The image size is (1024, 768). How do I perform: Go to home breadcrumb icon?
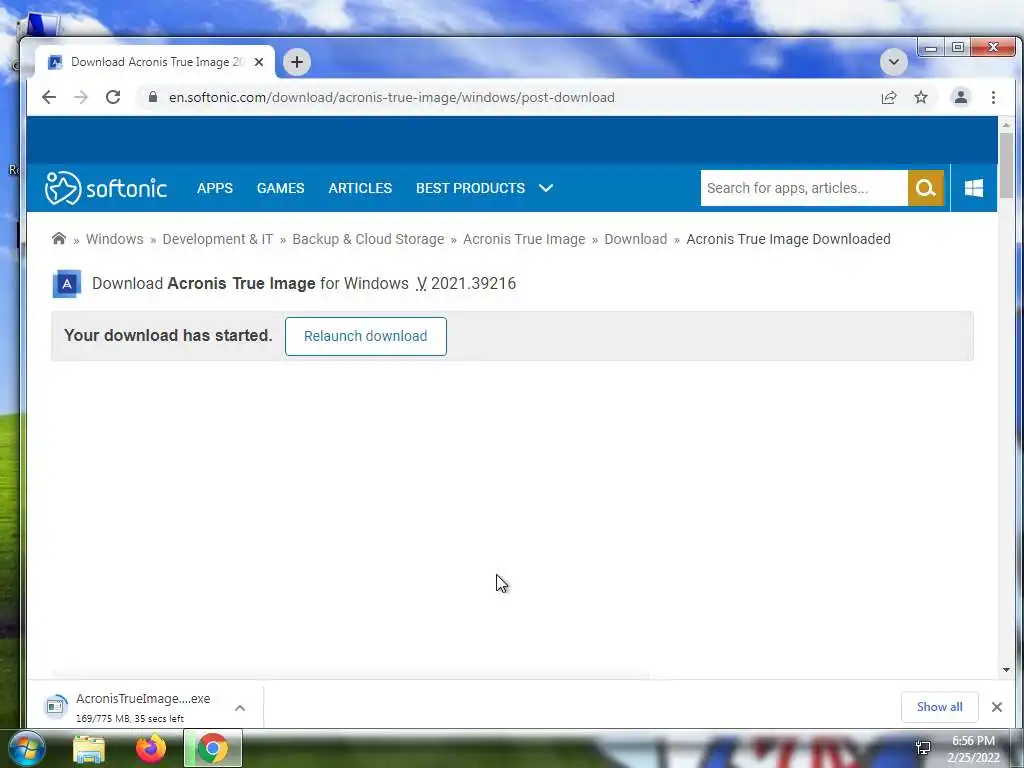[x=59, y=238]
